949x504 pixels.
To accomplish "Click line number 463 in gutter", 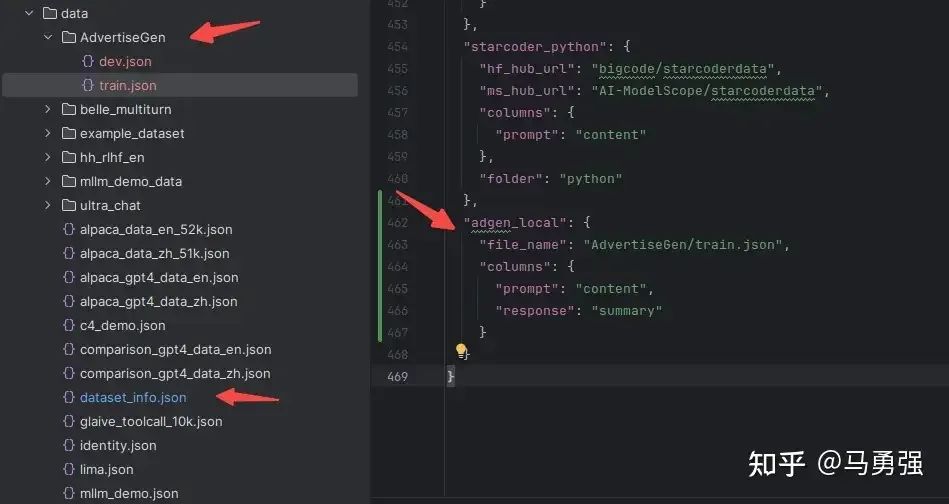I will (397, 244).
